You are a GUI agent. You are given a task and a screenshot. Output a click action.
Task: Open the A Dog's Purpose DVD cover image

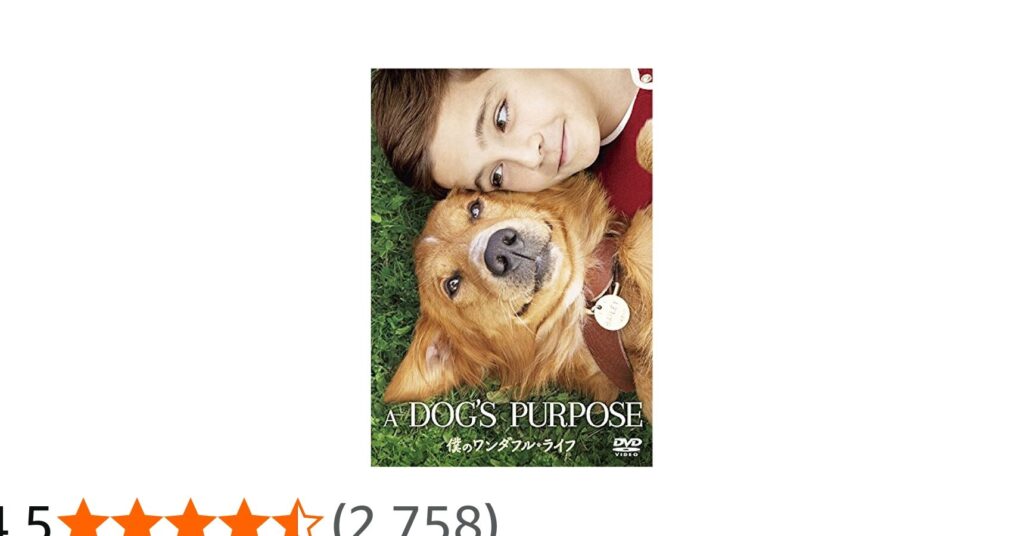pos(511,267)
